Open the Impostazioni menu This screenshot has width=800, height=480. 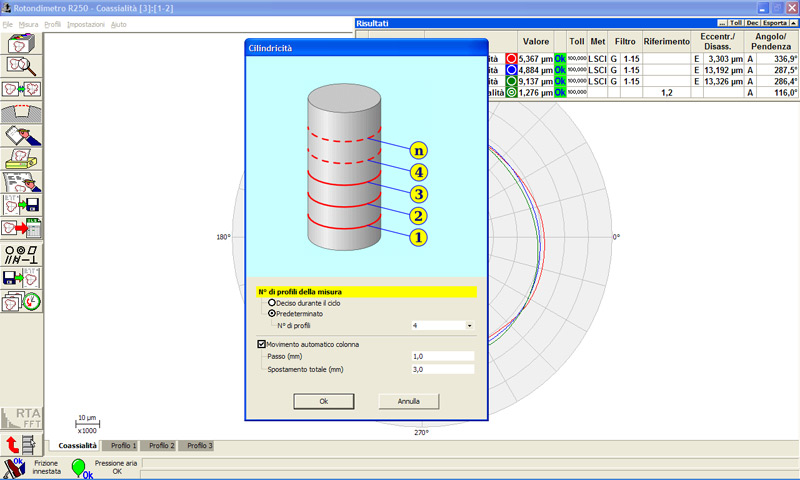(x=86, y=24)
